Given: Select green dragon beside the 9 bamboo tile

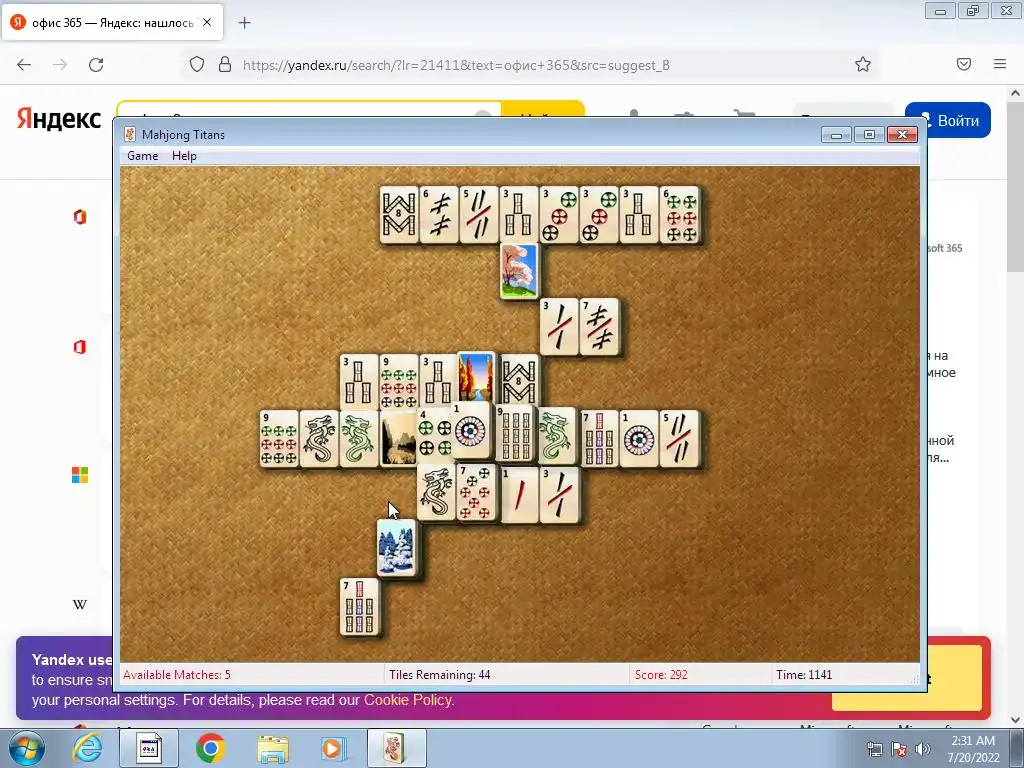Looking at the screenshot, I should coord(557,436).
